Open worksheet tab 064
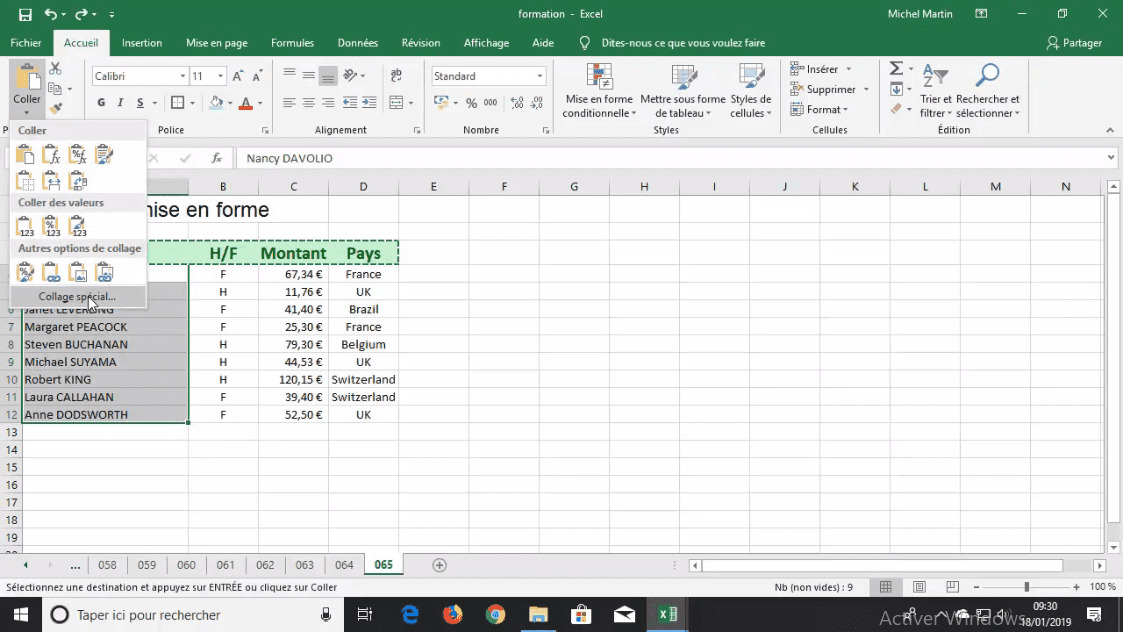The width and height of the screenshot is (1123, 632). pos(344,565)
